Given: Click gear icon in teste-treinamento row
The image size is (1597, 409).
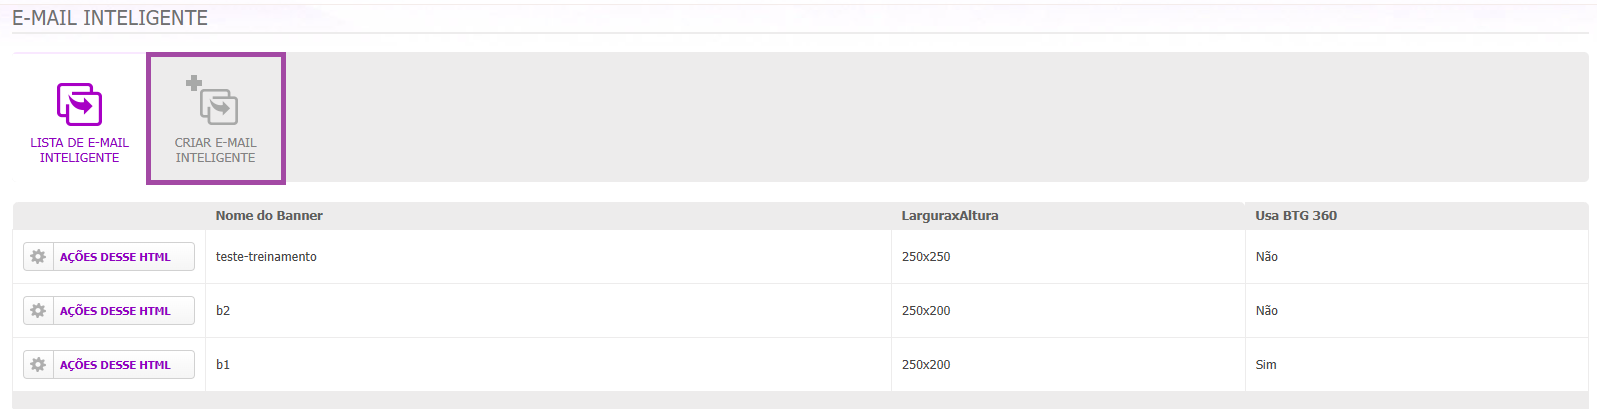Looking at the screenshot, I should 38,257.
